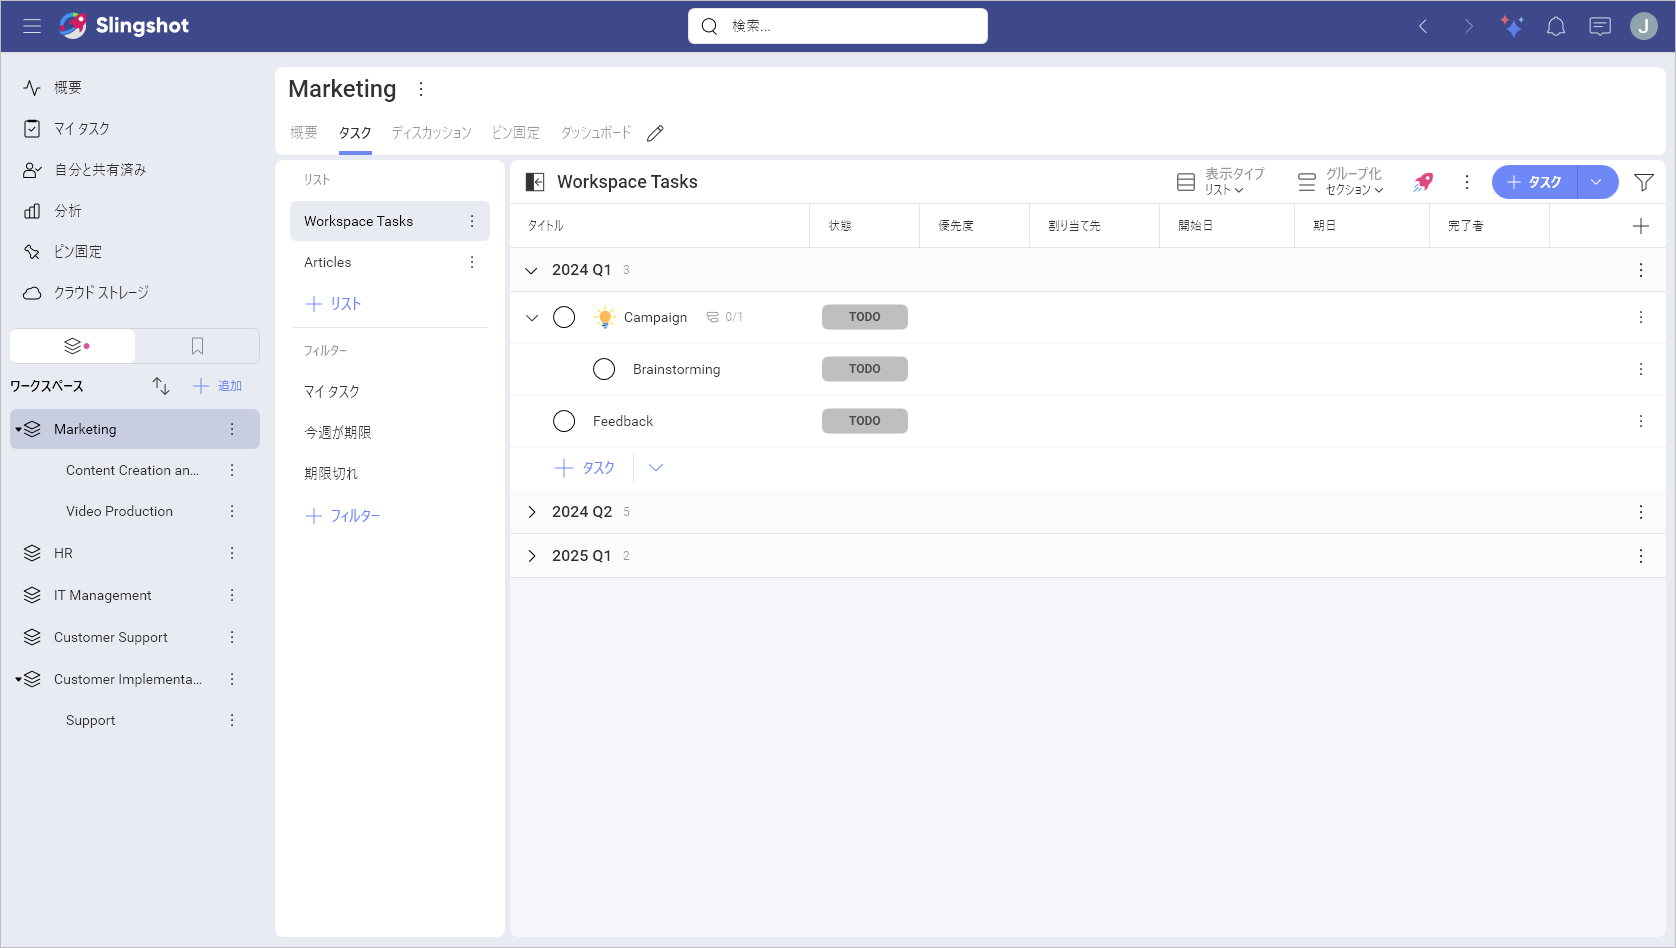Open Feedback task row options
This screenshot has height=948, width=1676.
(1641, 421)
